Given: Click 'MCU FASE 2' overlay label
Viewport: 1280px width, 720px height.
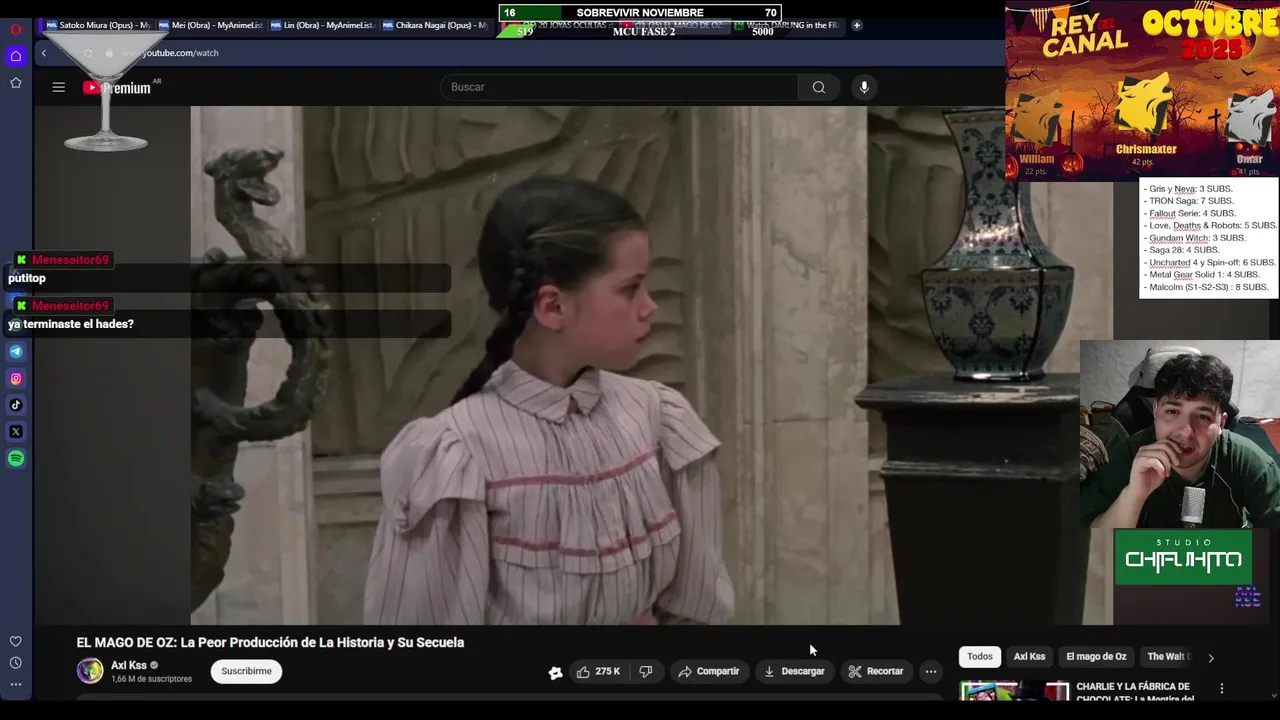Looking at the screenshot, I should [x=644, y=32].
